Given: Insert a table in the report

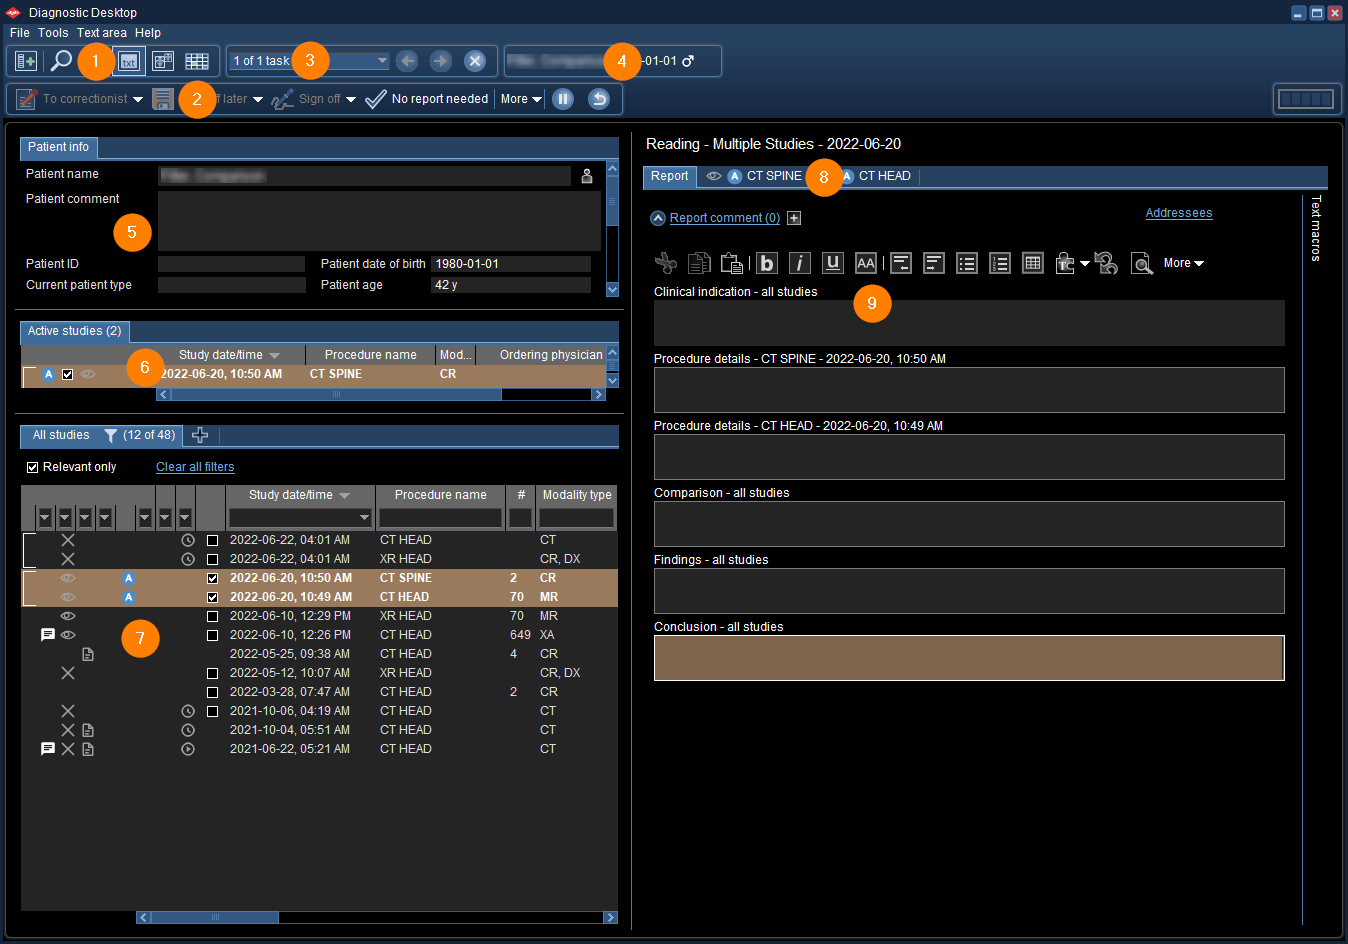Looking at the screenshot, I should tap(1033, 263).
